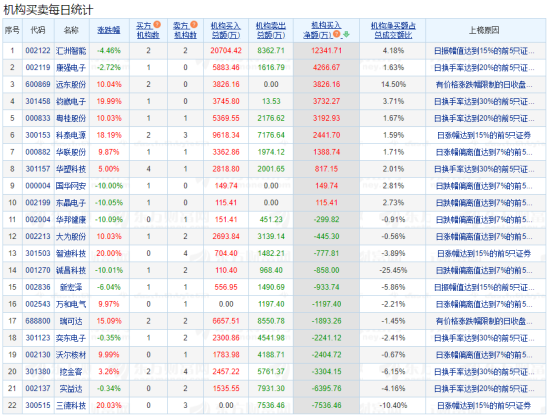Screen dimensions: 550x418
Task: Open stock code 301157 link
Action: [x=38, y=169]
